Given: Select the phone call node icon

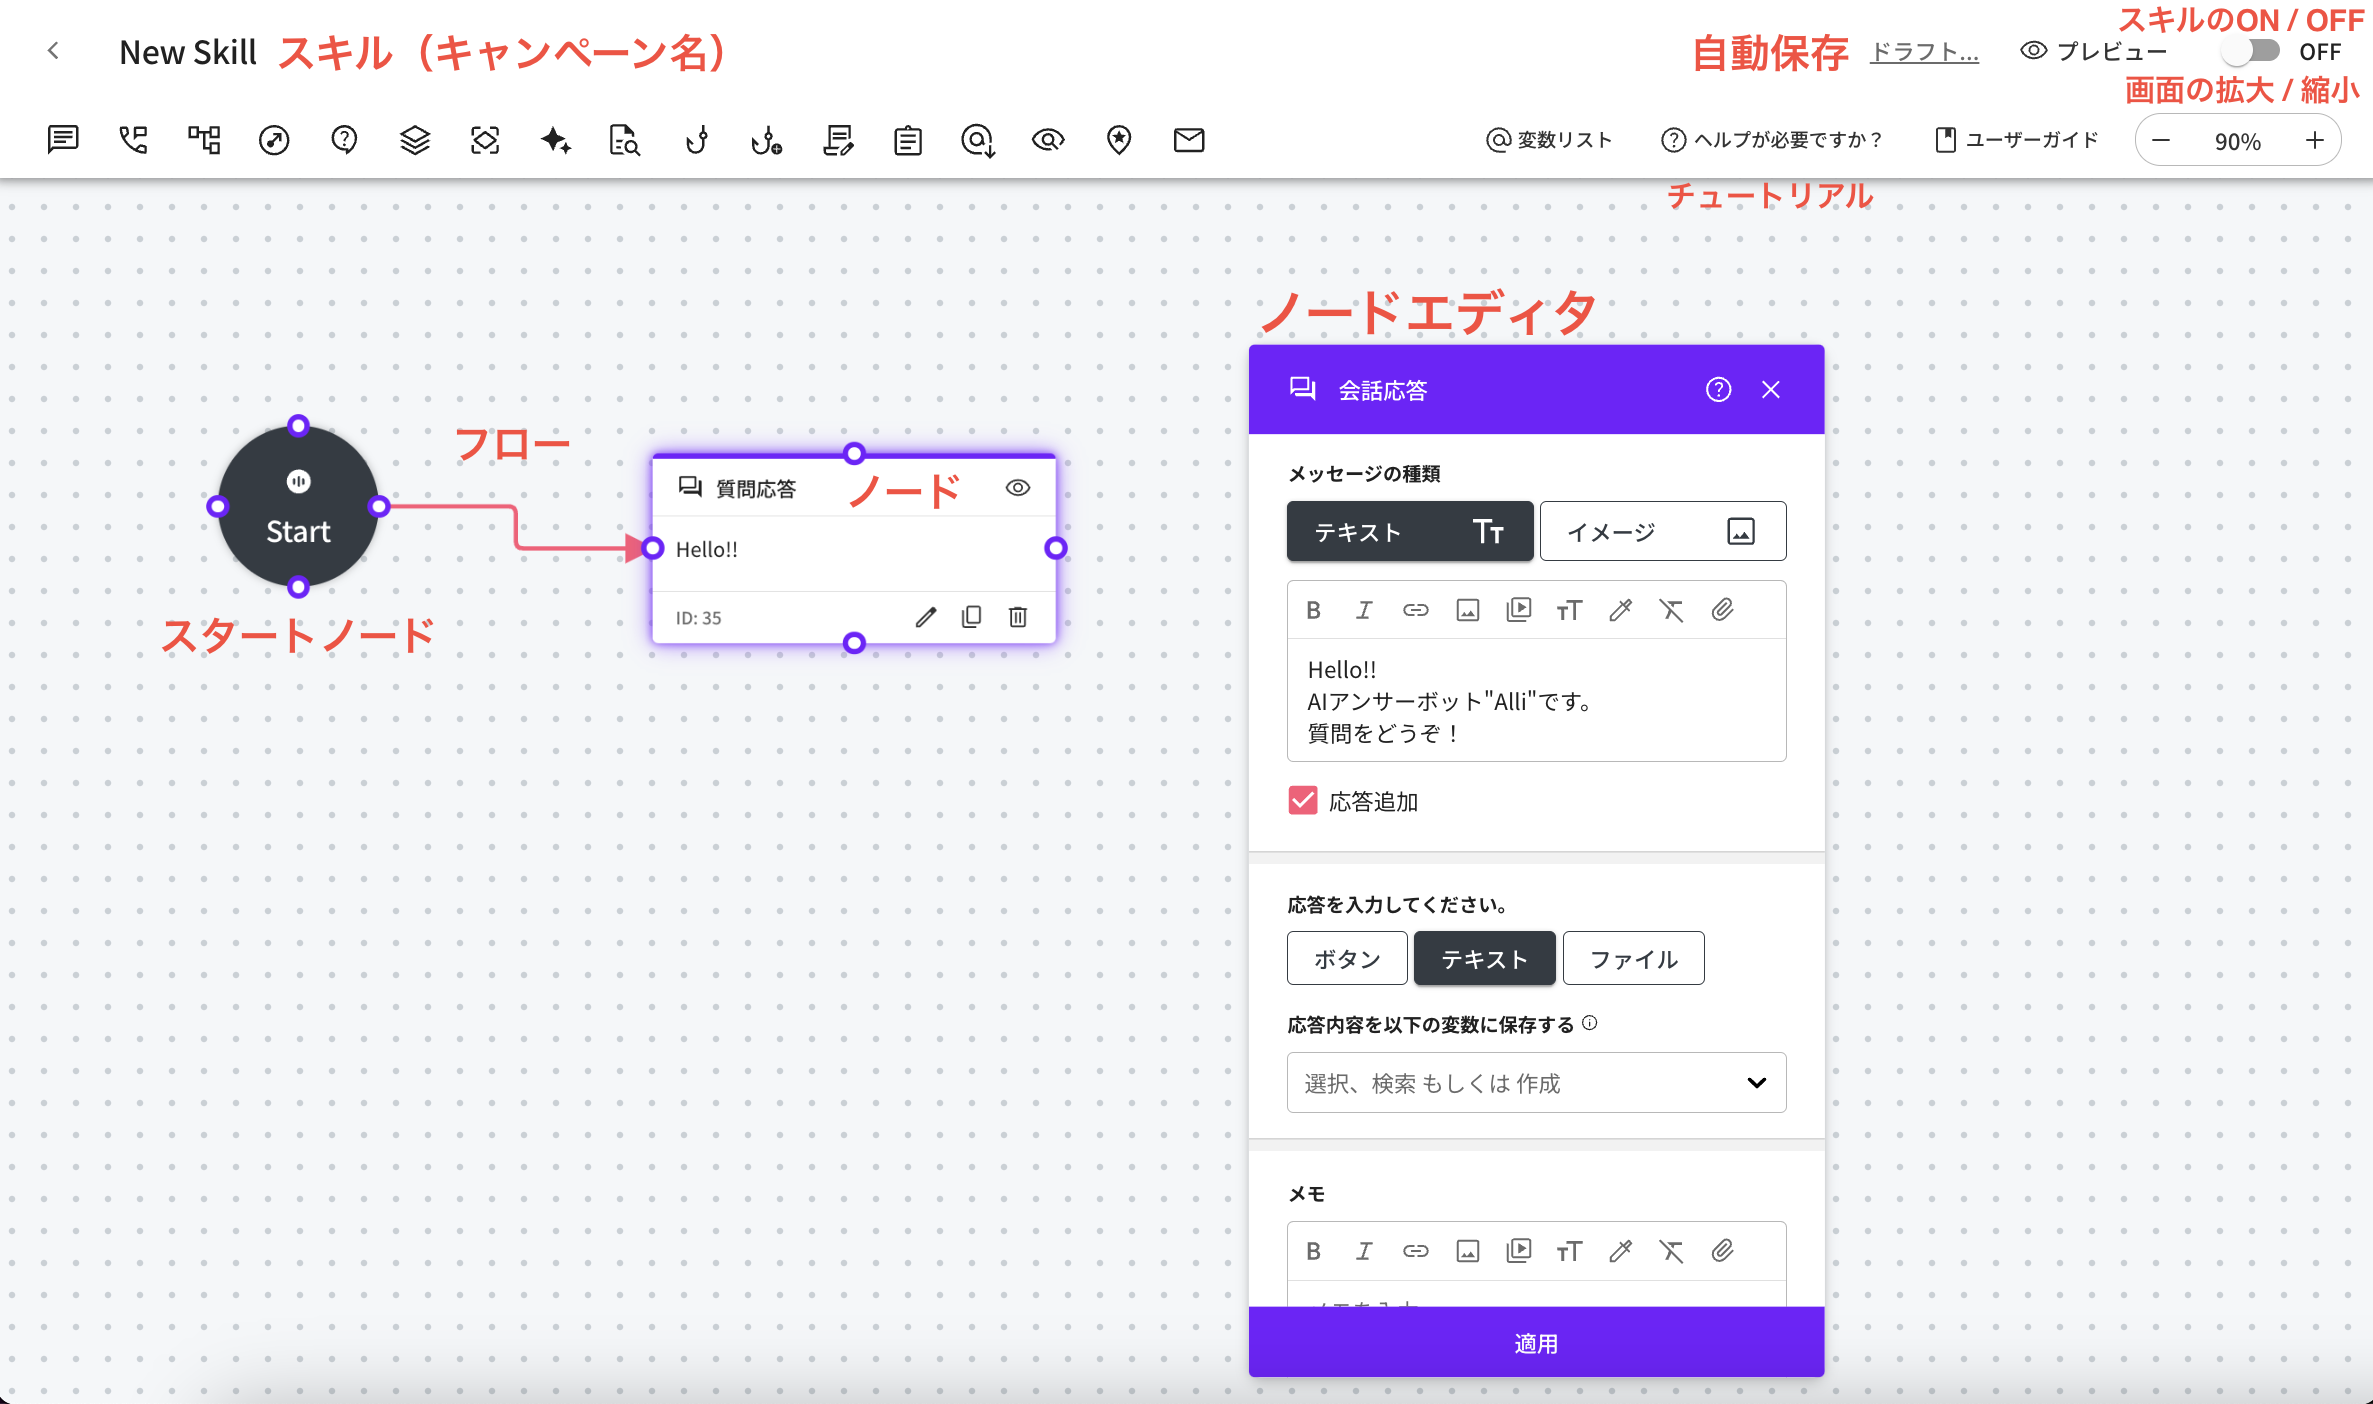Looking at the screenshot, I should click(x=133, y=140).
